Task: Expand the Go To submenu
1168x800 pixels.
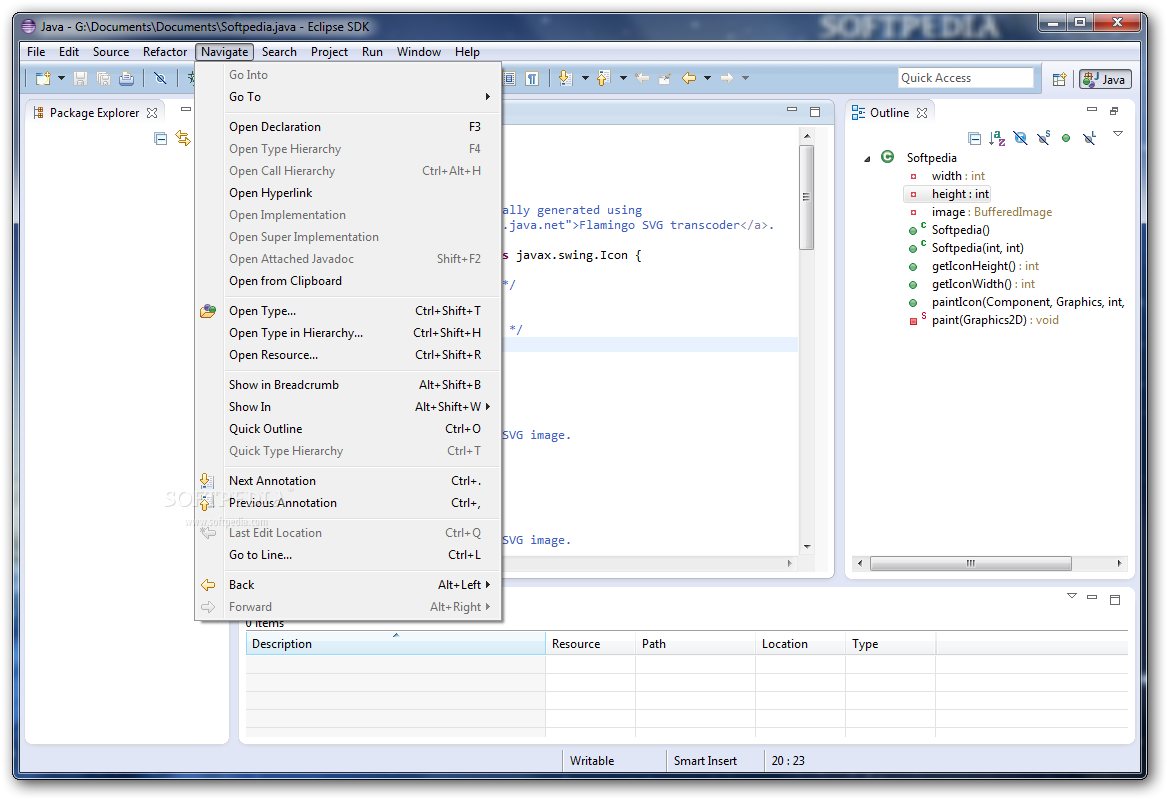Action: (349, 97)
